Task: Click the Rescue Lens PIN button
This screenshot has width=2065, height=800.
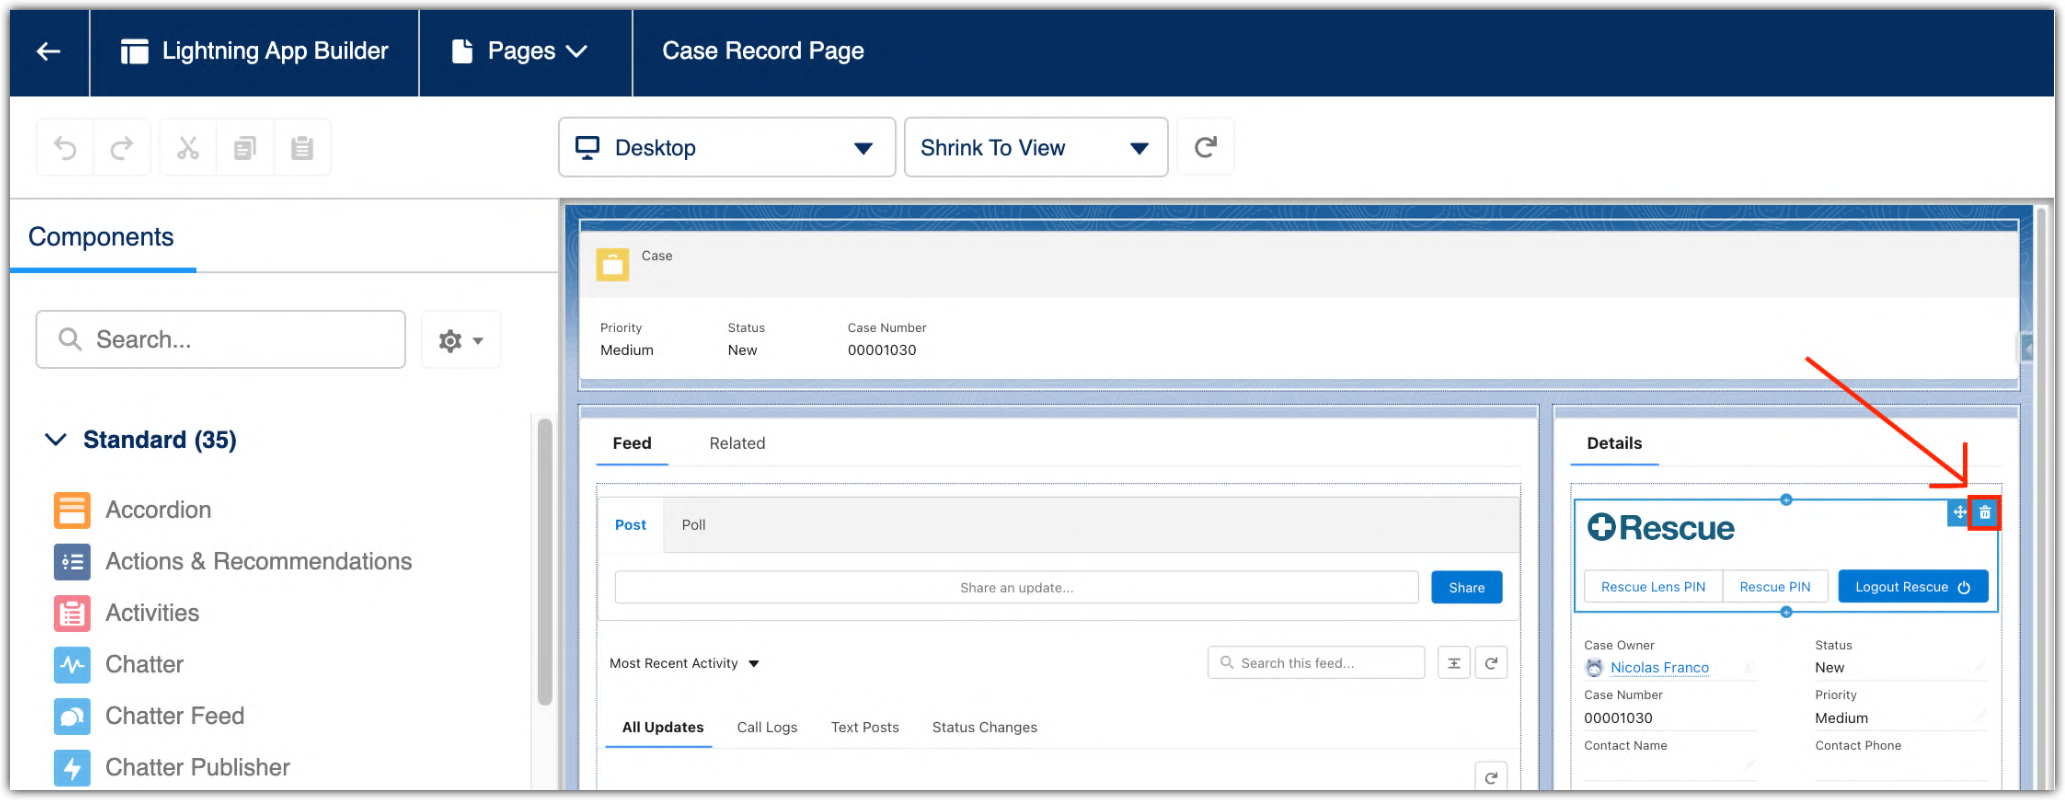Action: click(x=1653, y=587)
